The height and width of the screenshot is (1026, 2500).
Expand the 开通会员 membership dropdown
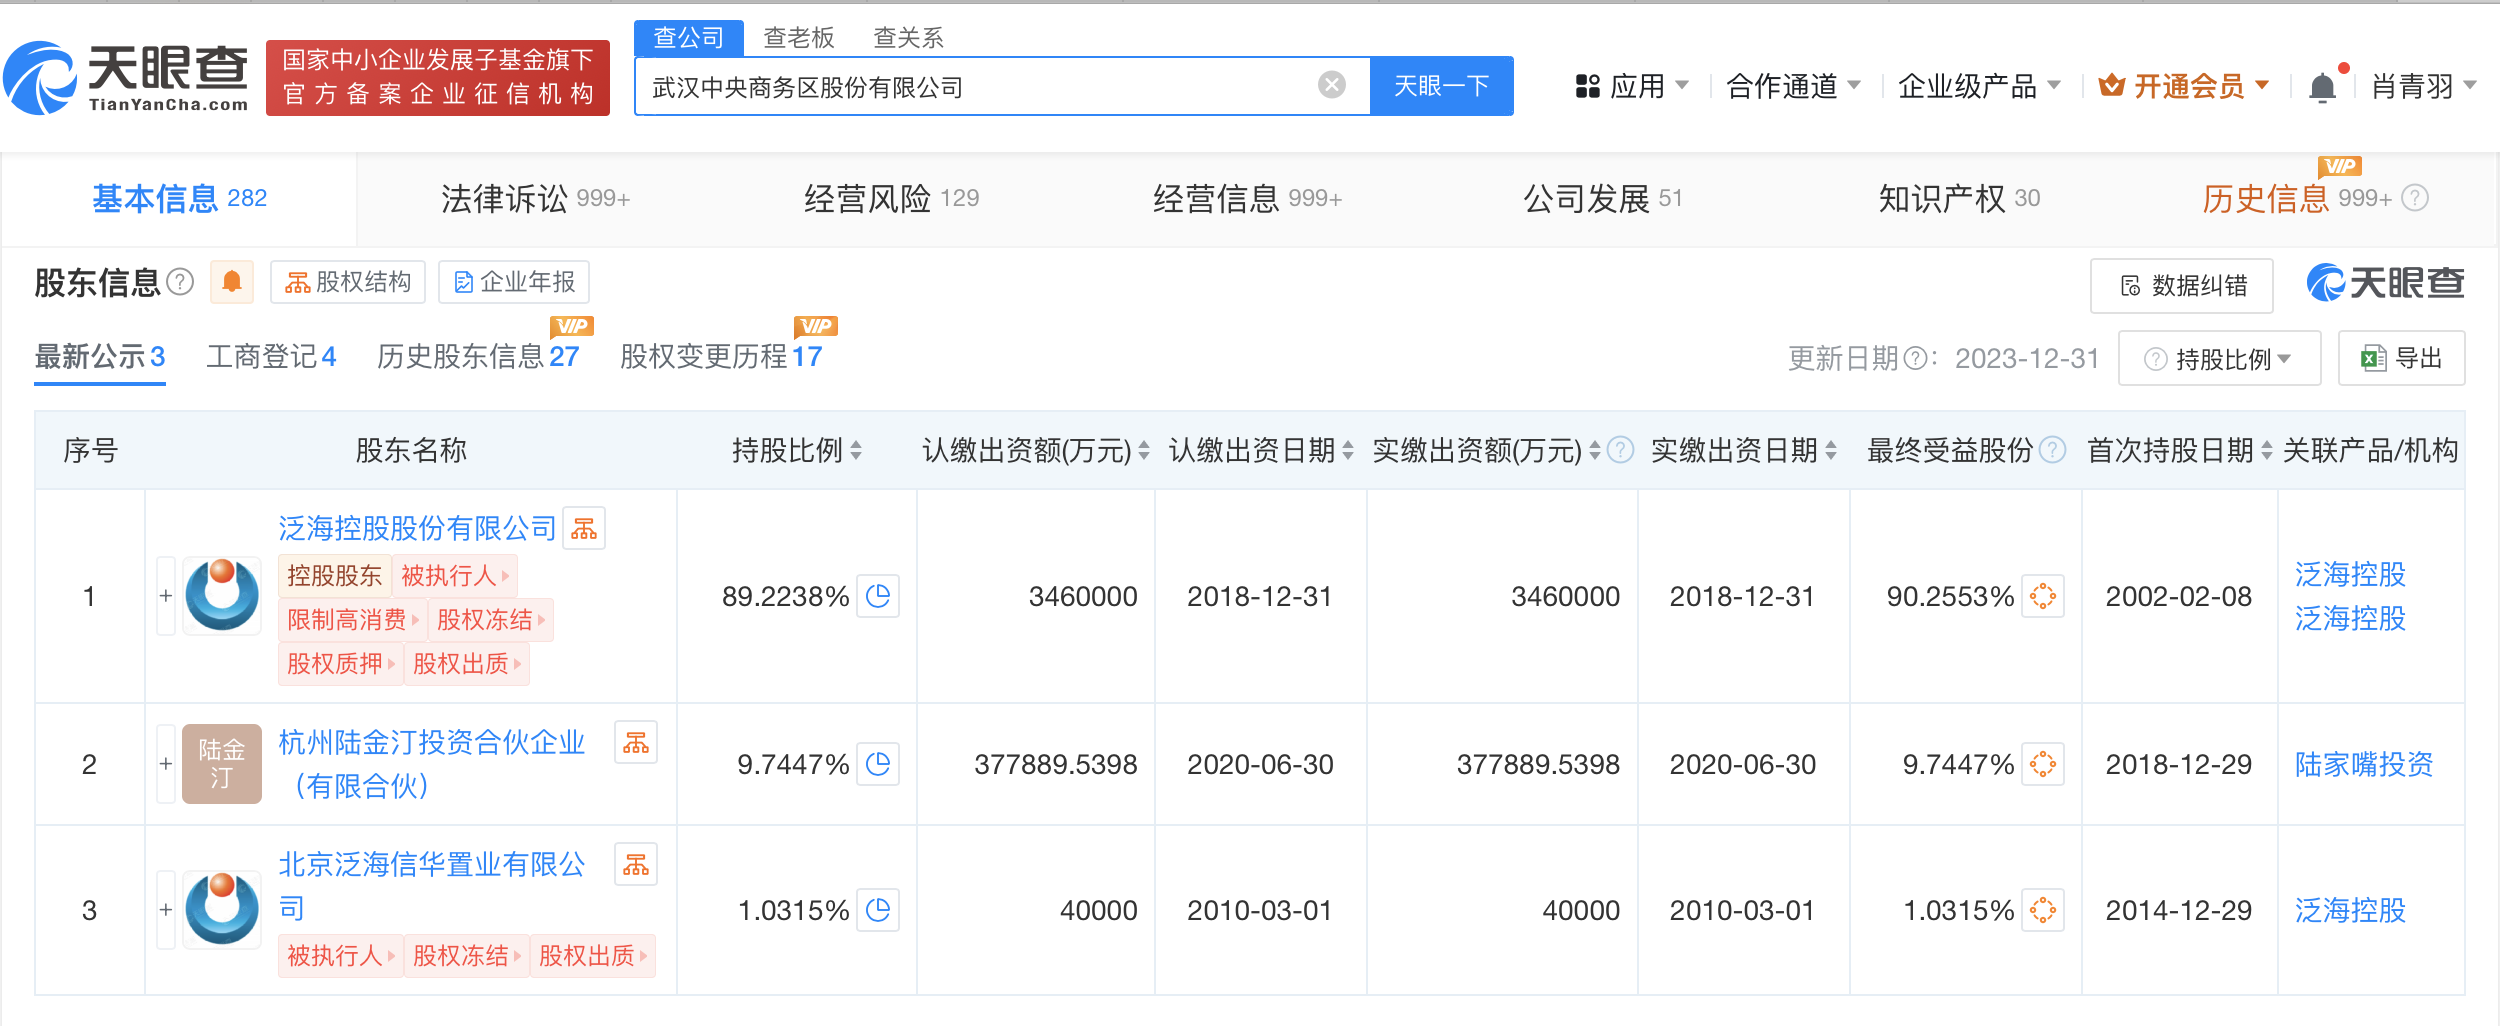click(x=2184, y=87)
